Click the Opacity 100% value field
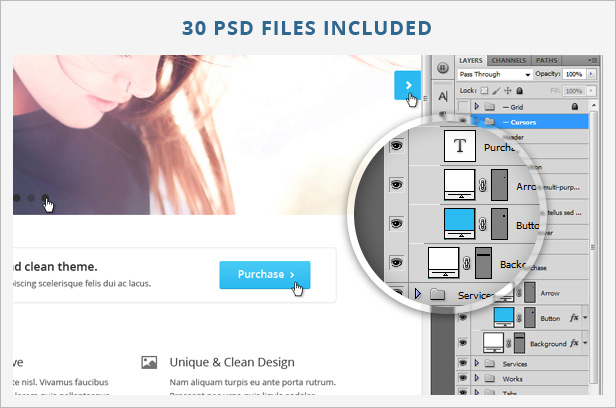Screen dimensions: 616x408 (574, 74)
